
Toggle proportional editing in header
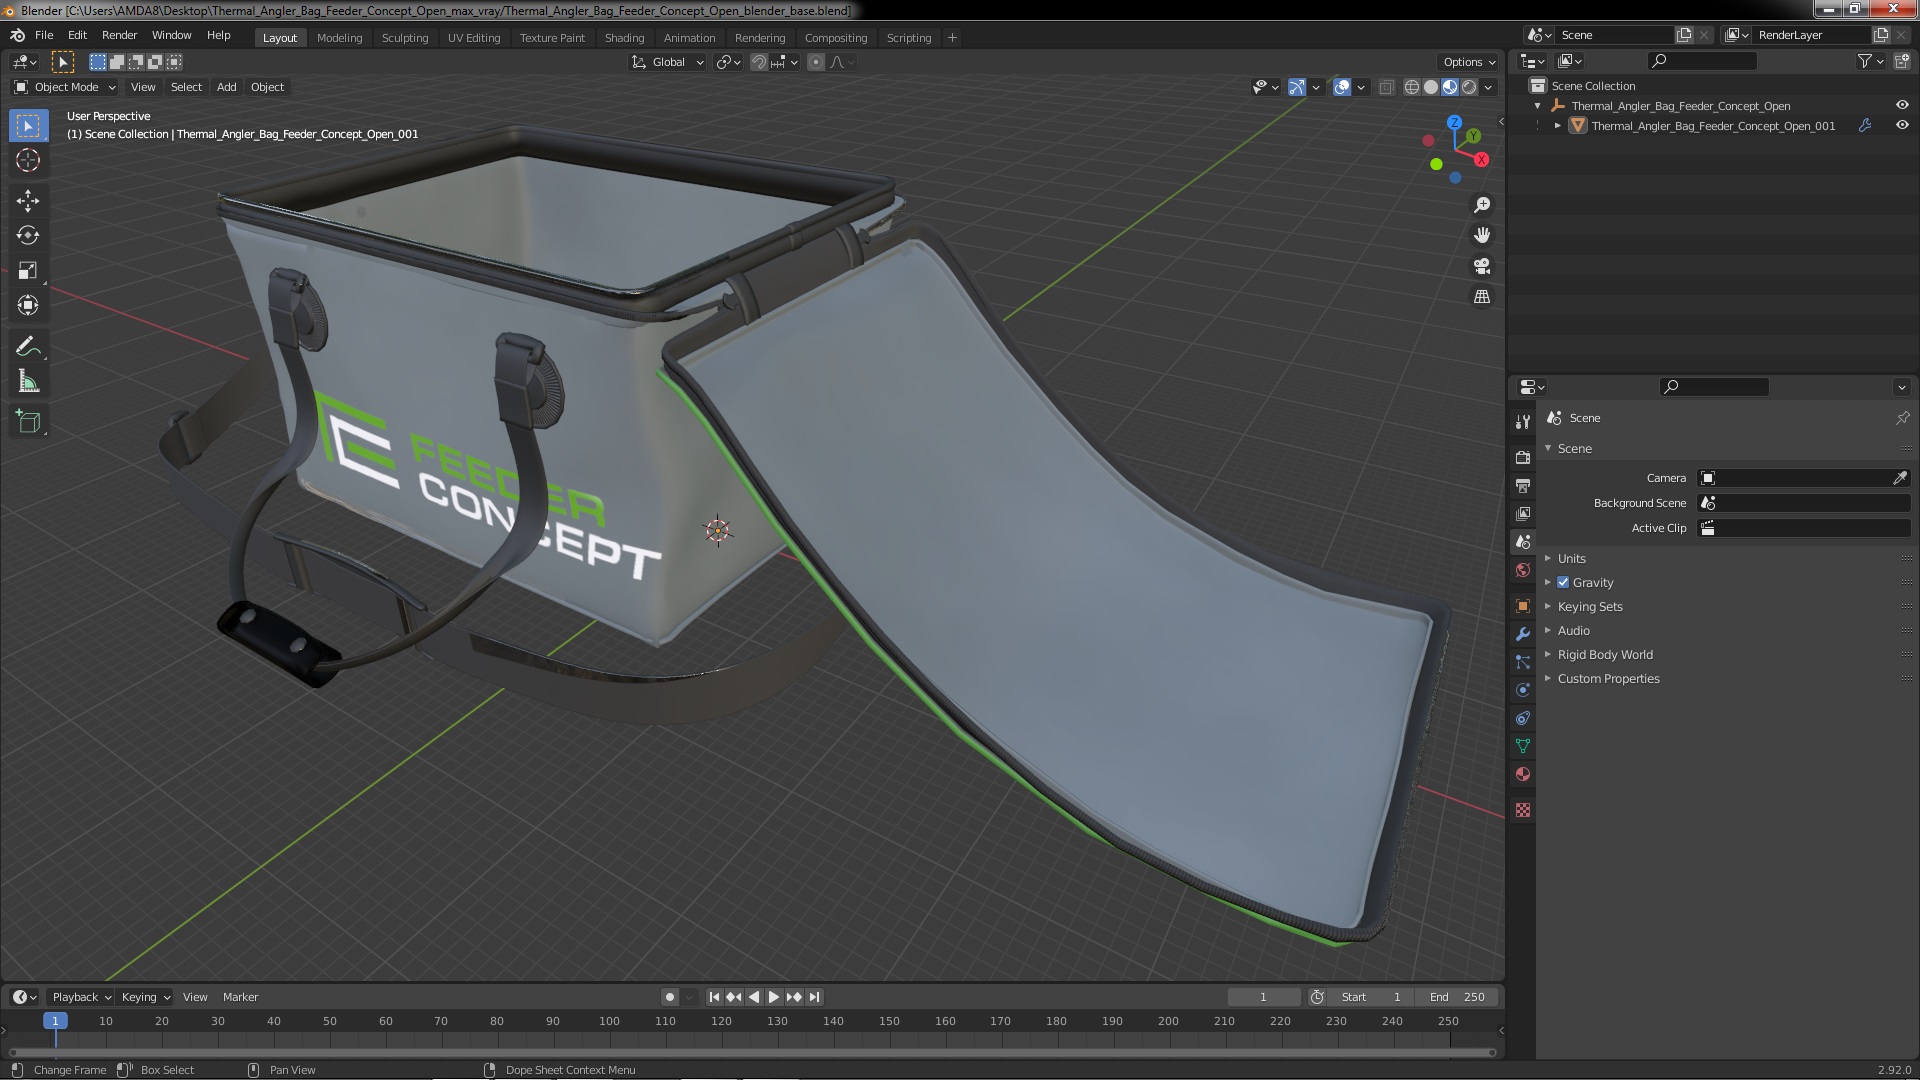[816, 62]
